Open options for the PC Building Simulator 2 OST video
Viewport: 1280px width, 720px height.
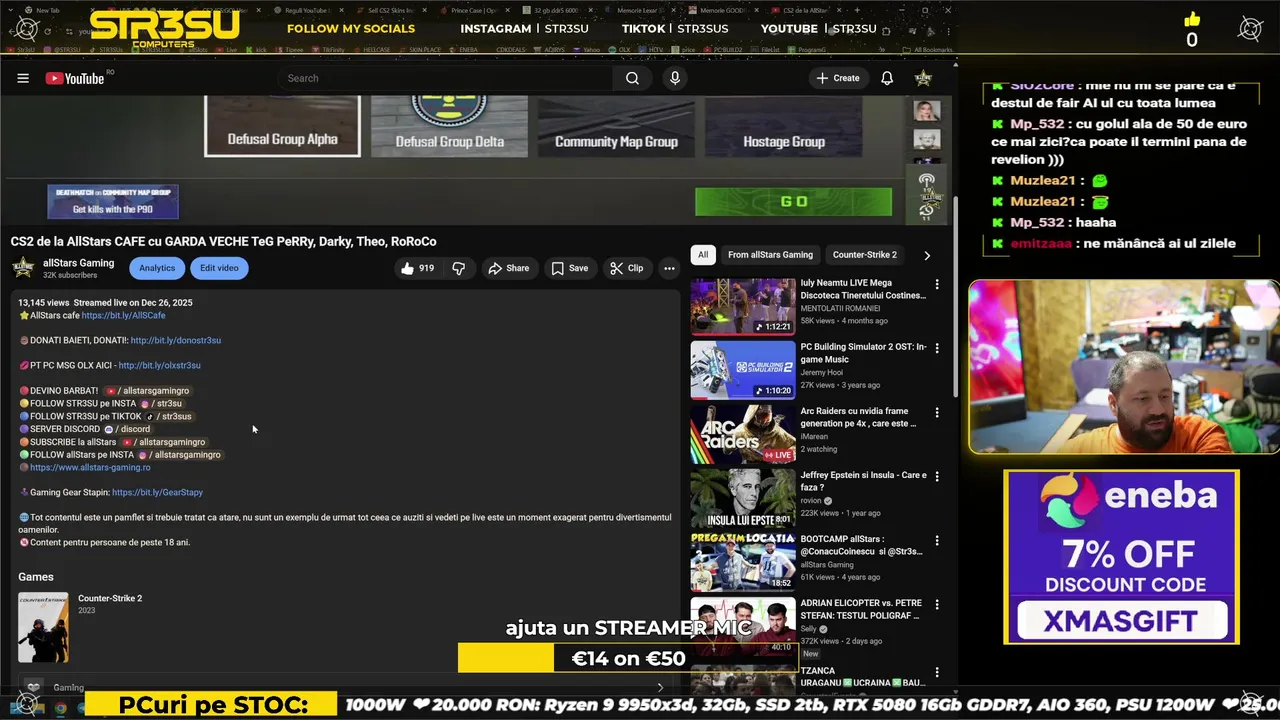click(937, 348)
